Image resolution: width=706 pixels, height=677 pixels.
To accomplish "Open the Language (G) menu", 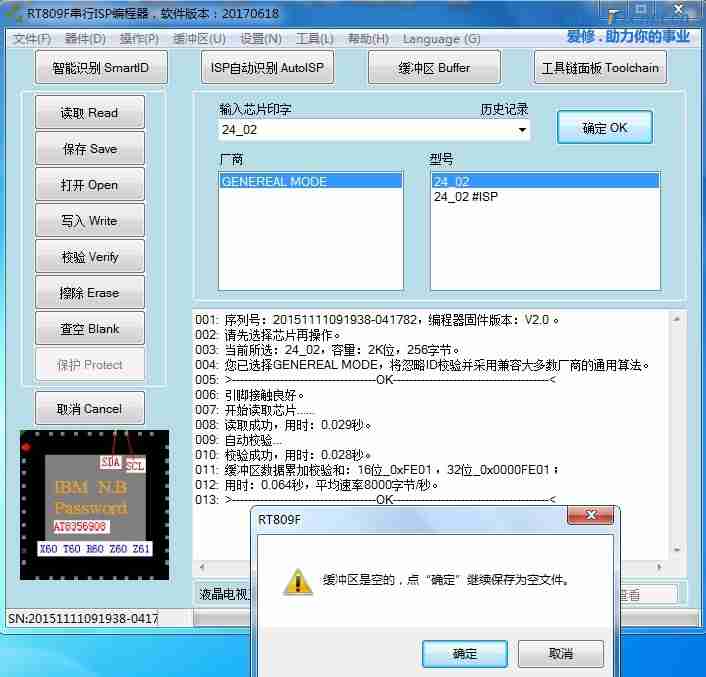I will [441, 39].
